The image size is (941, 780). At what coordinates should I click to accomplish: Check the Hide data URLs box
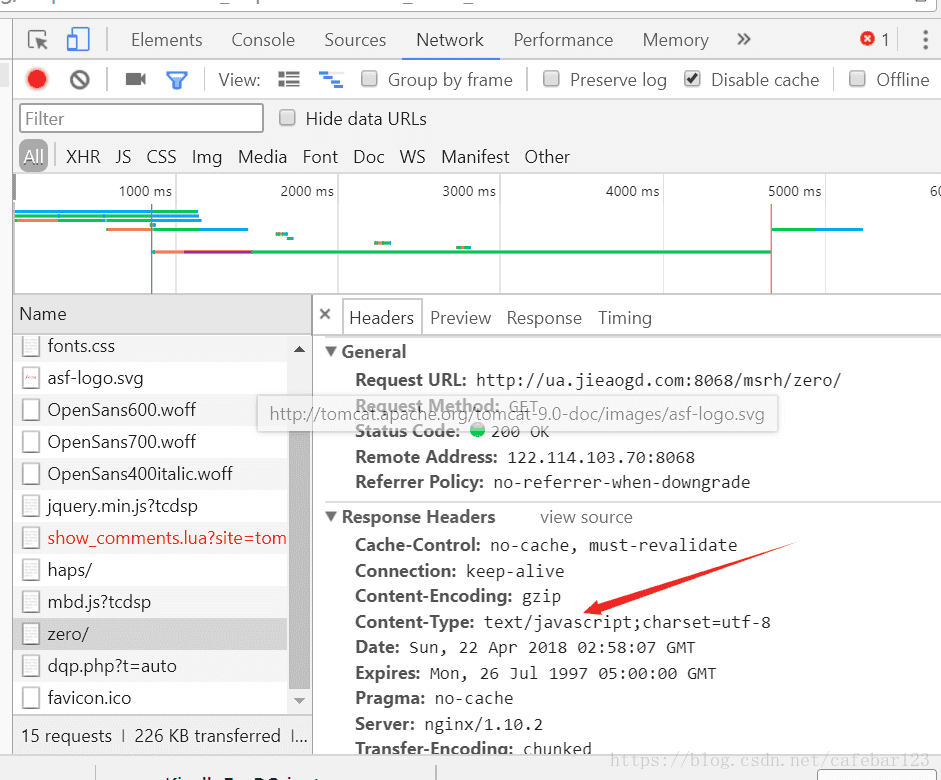pyautogui.click(x=287, y=118)
